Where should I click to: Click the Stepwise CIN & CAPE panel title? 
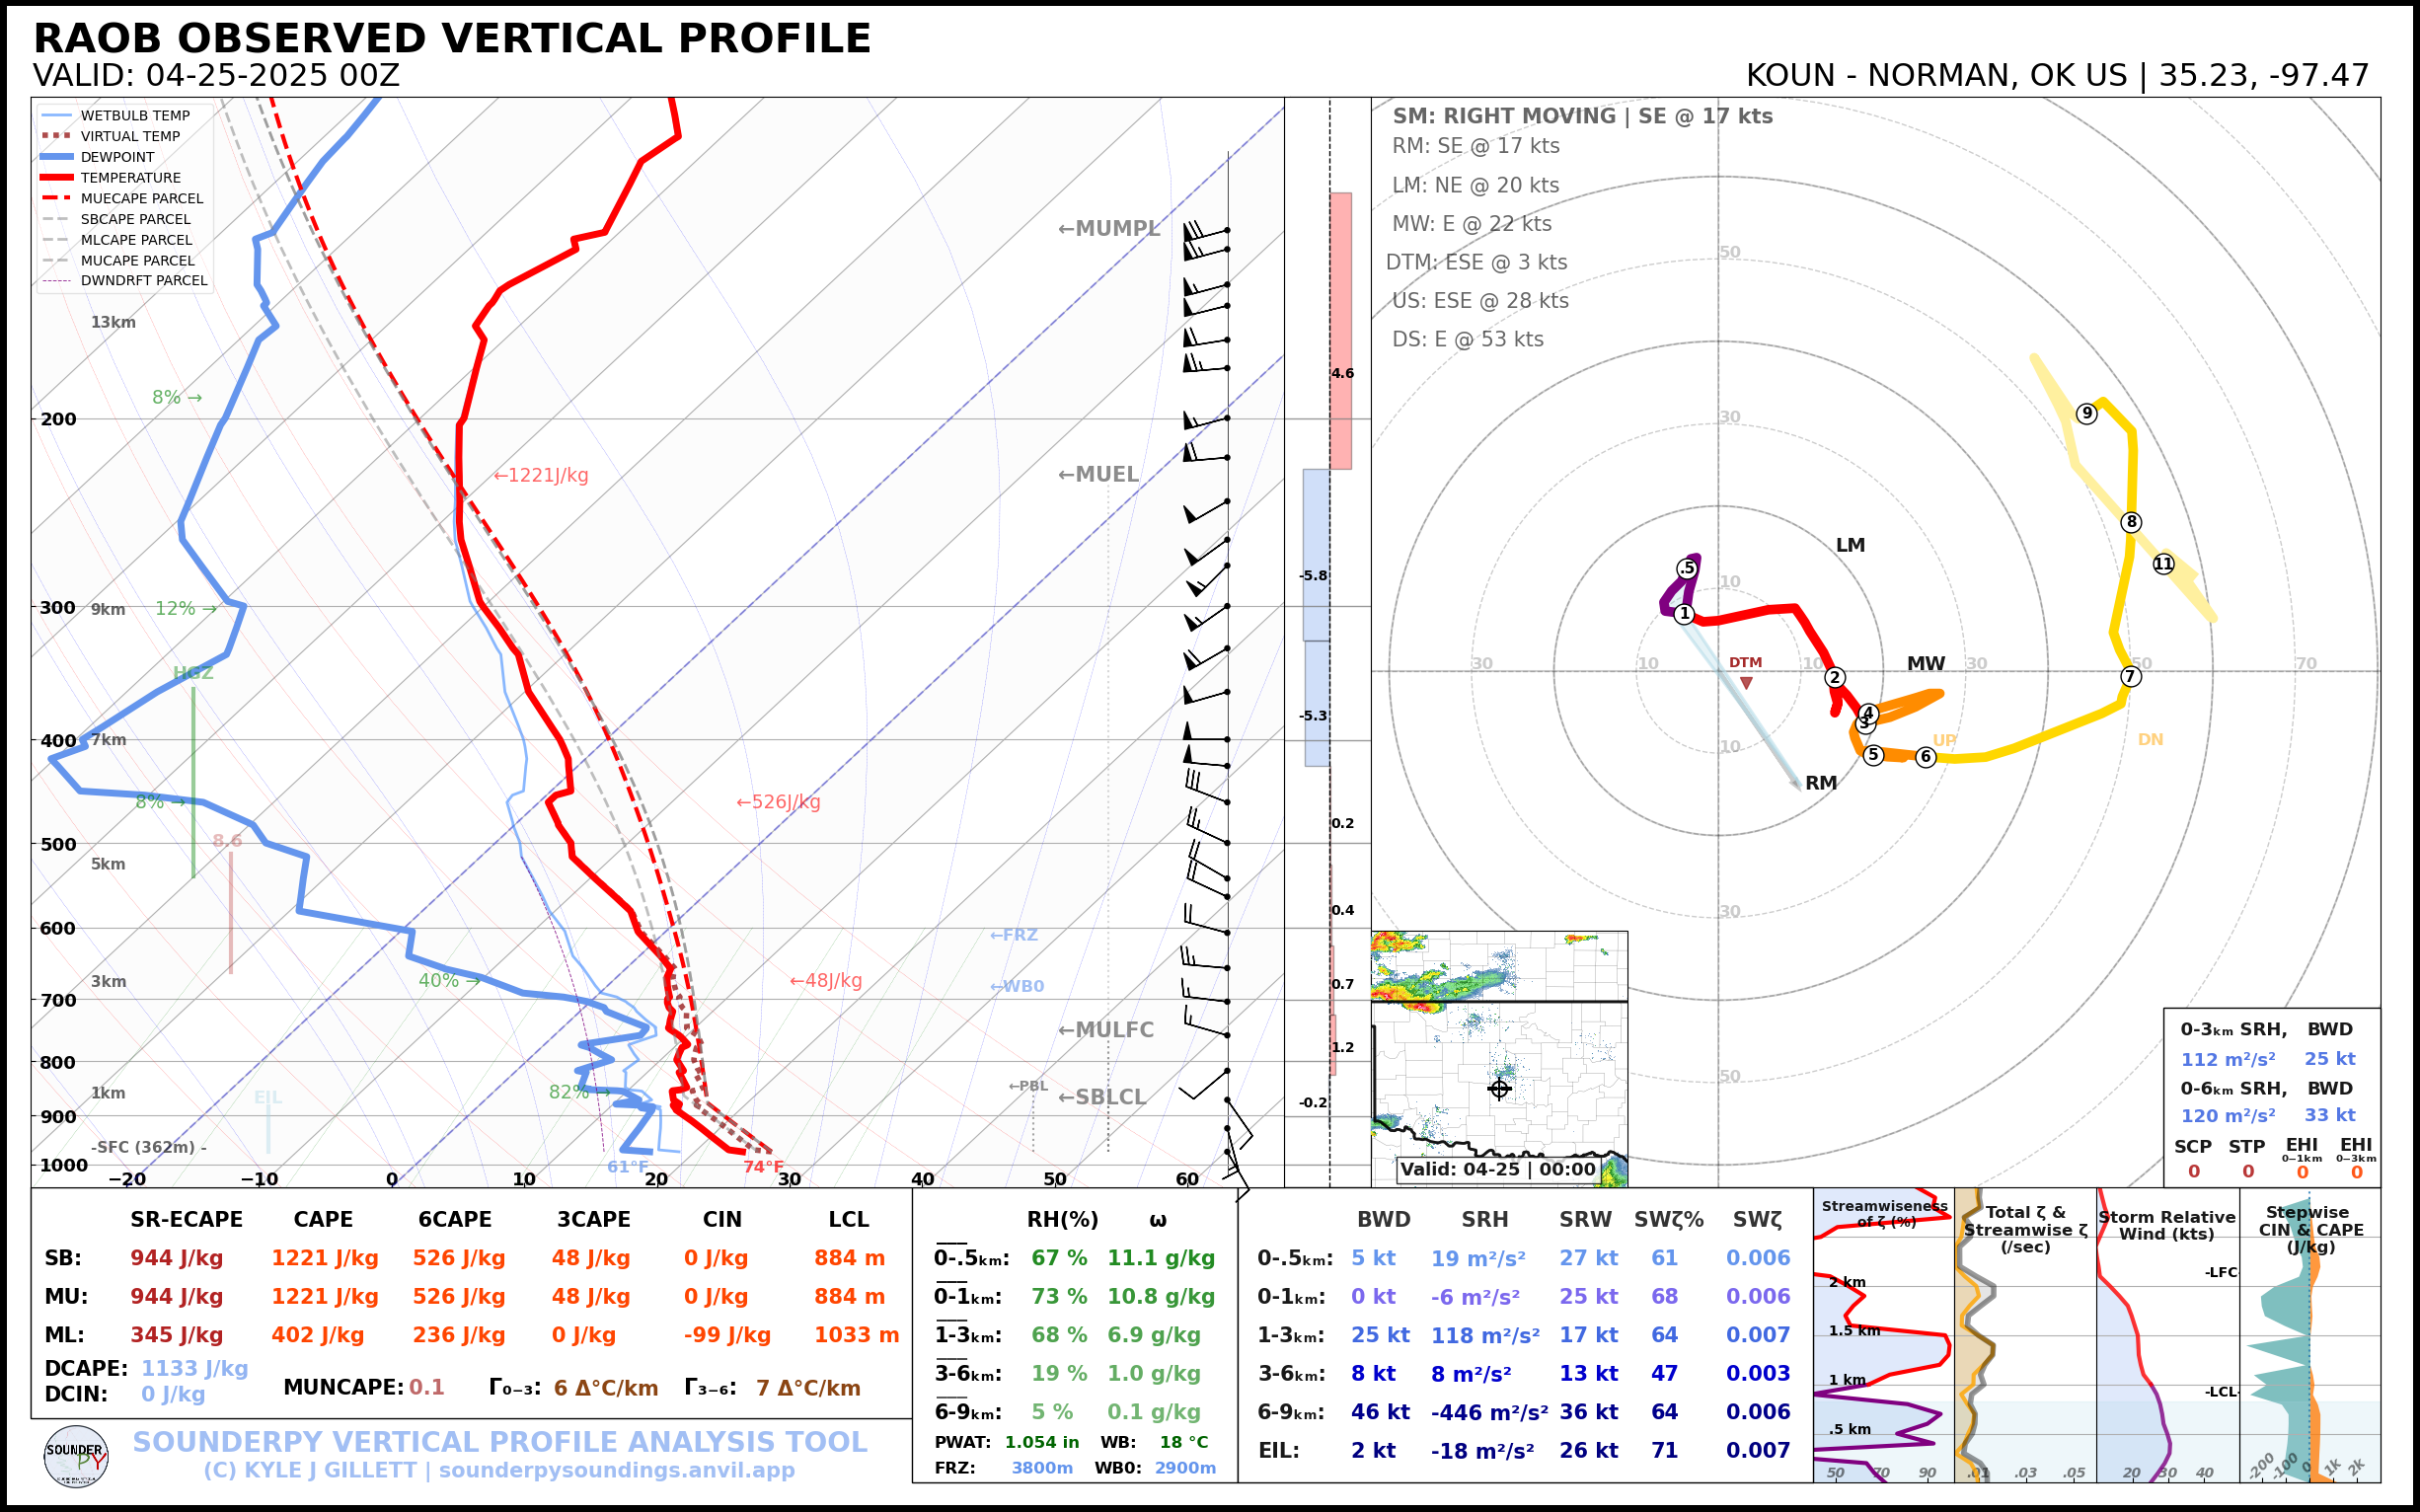tap(2310, 1229)
